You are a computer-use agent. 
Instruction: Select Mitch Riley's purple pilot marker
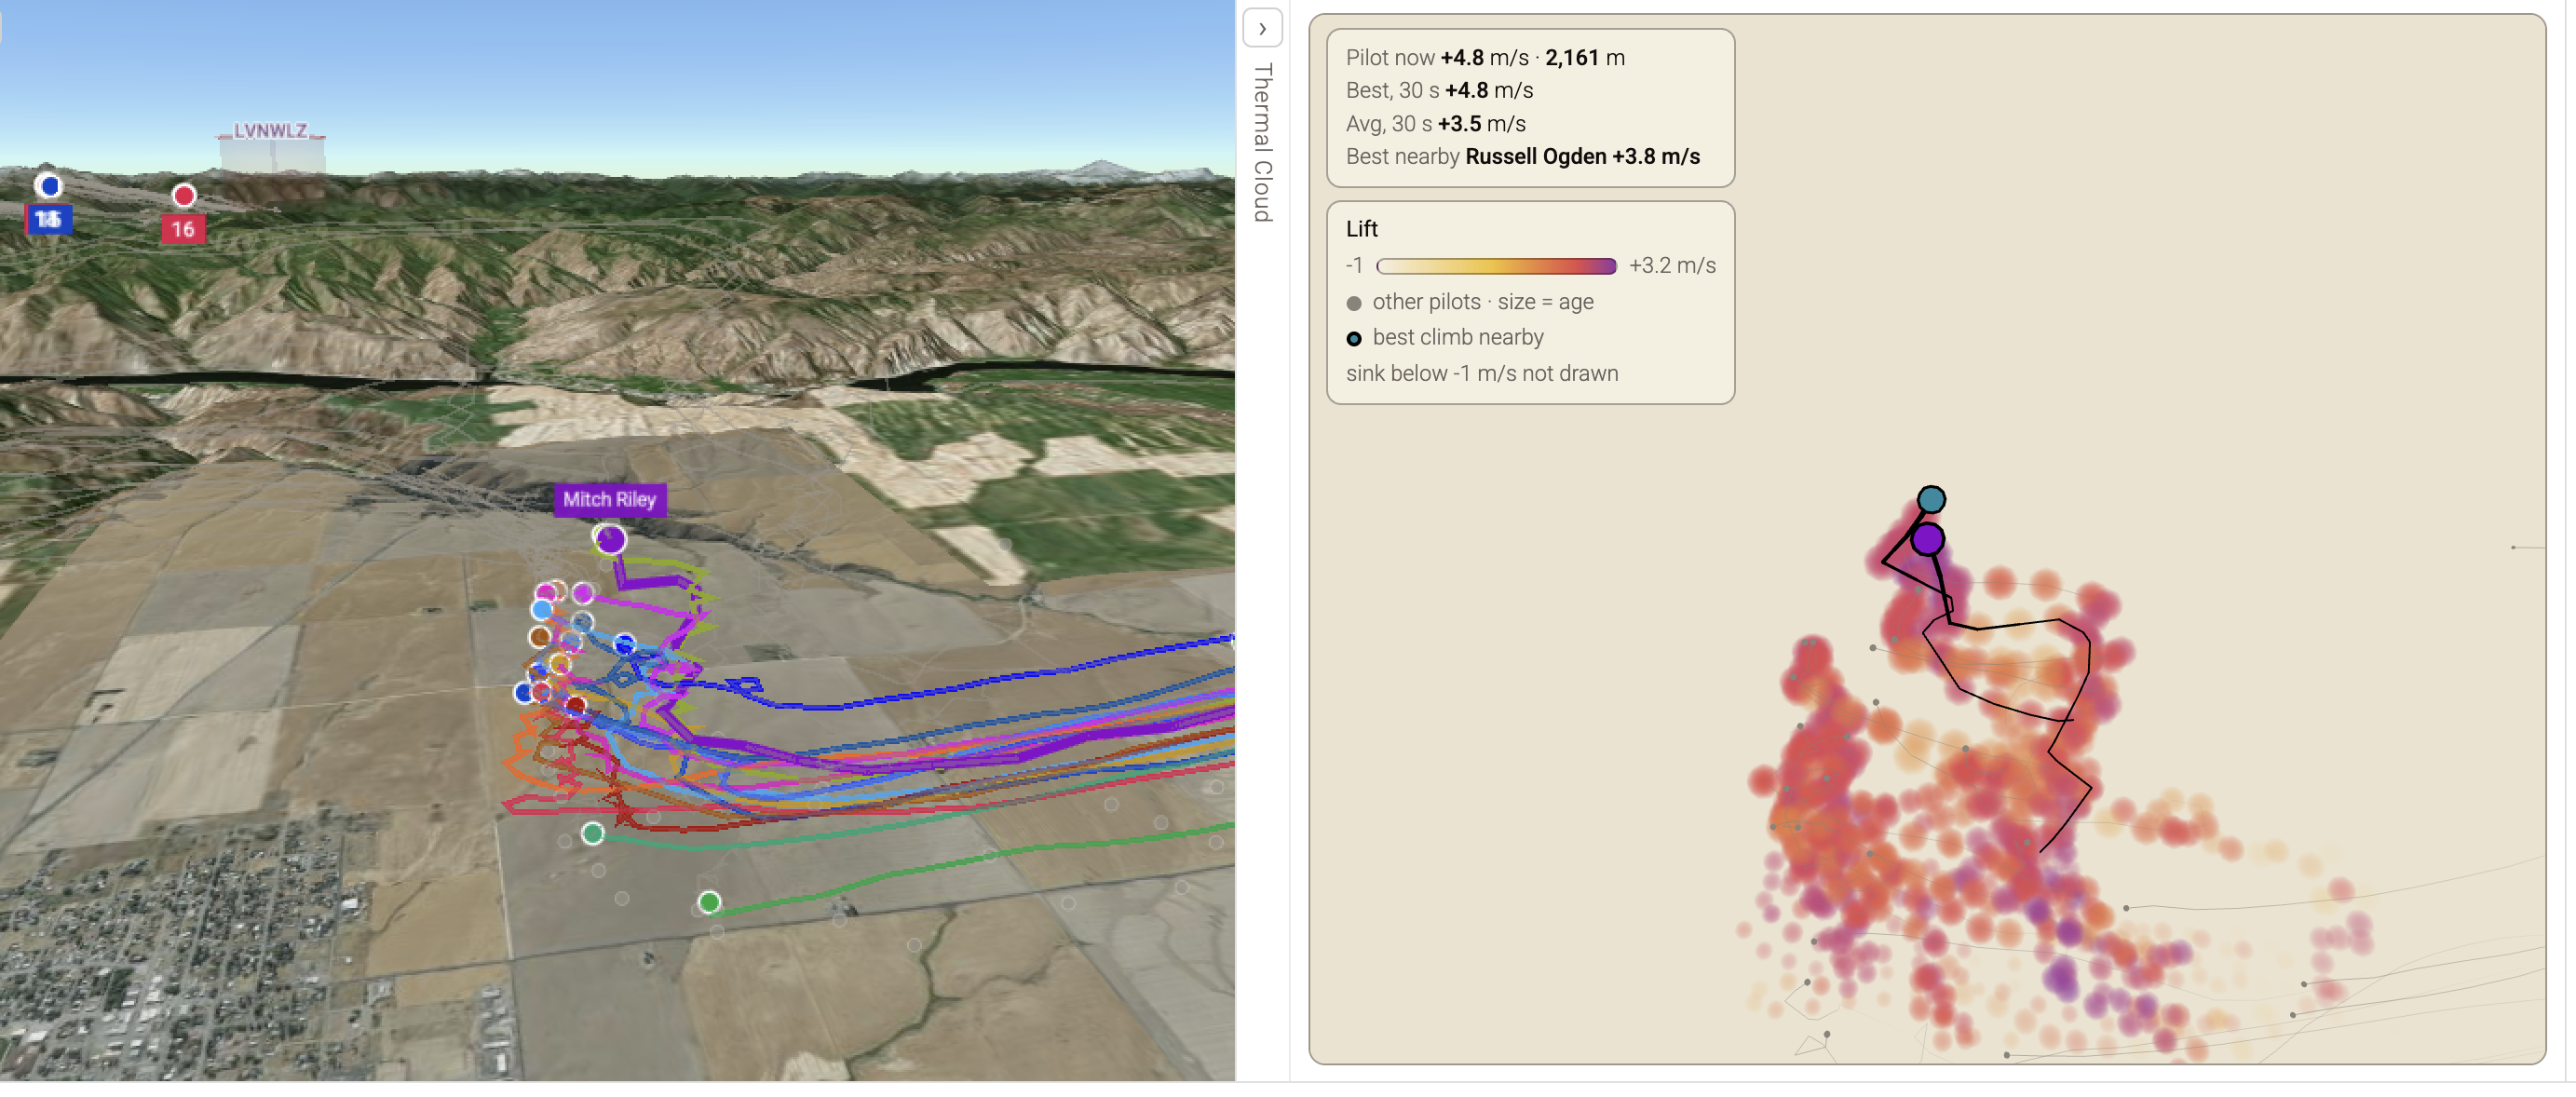point(610,540)
